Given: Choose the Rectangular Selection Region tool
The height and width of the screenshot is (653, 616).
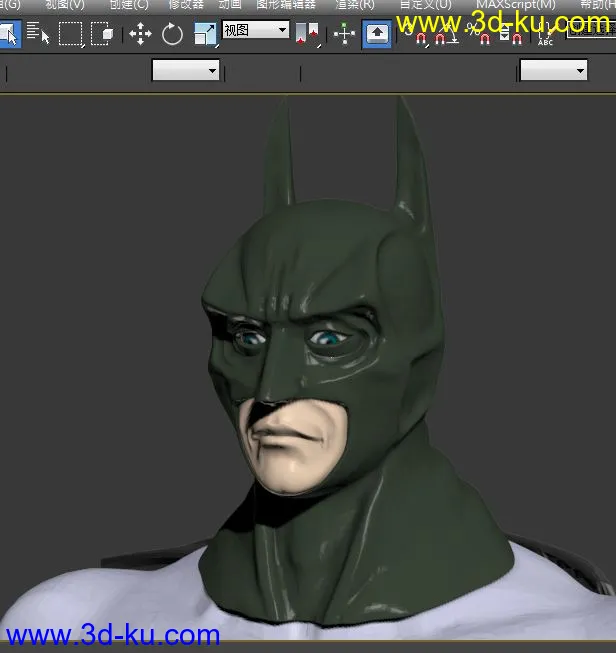Looking at the screenshot, I should click(x=71, y=34).
